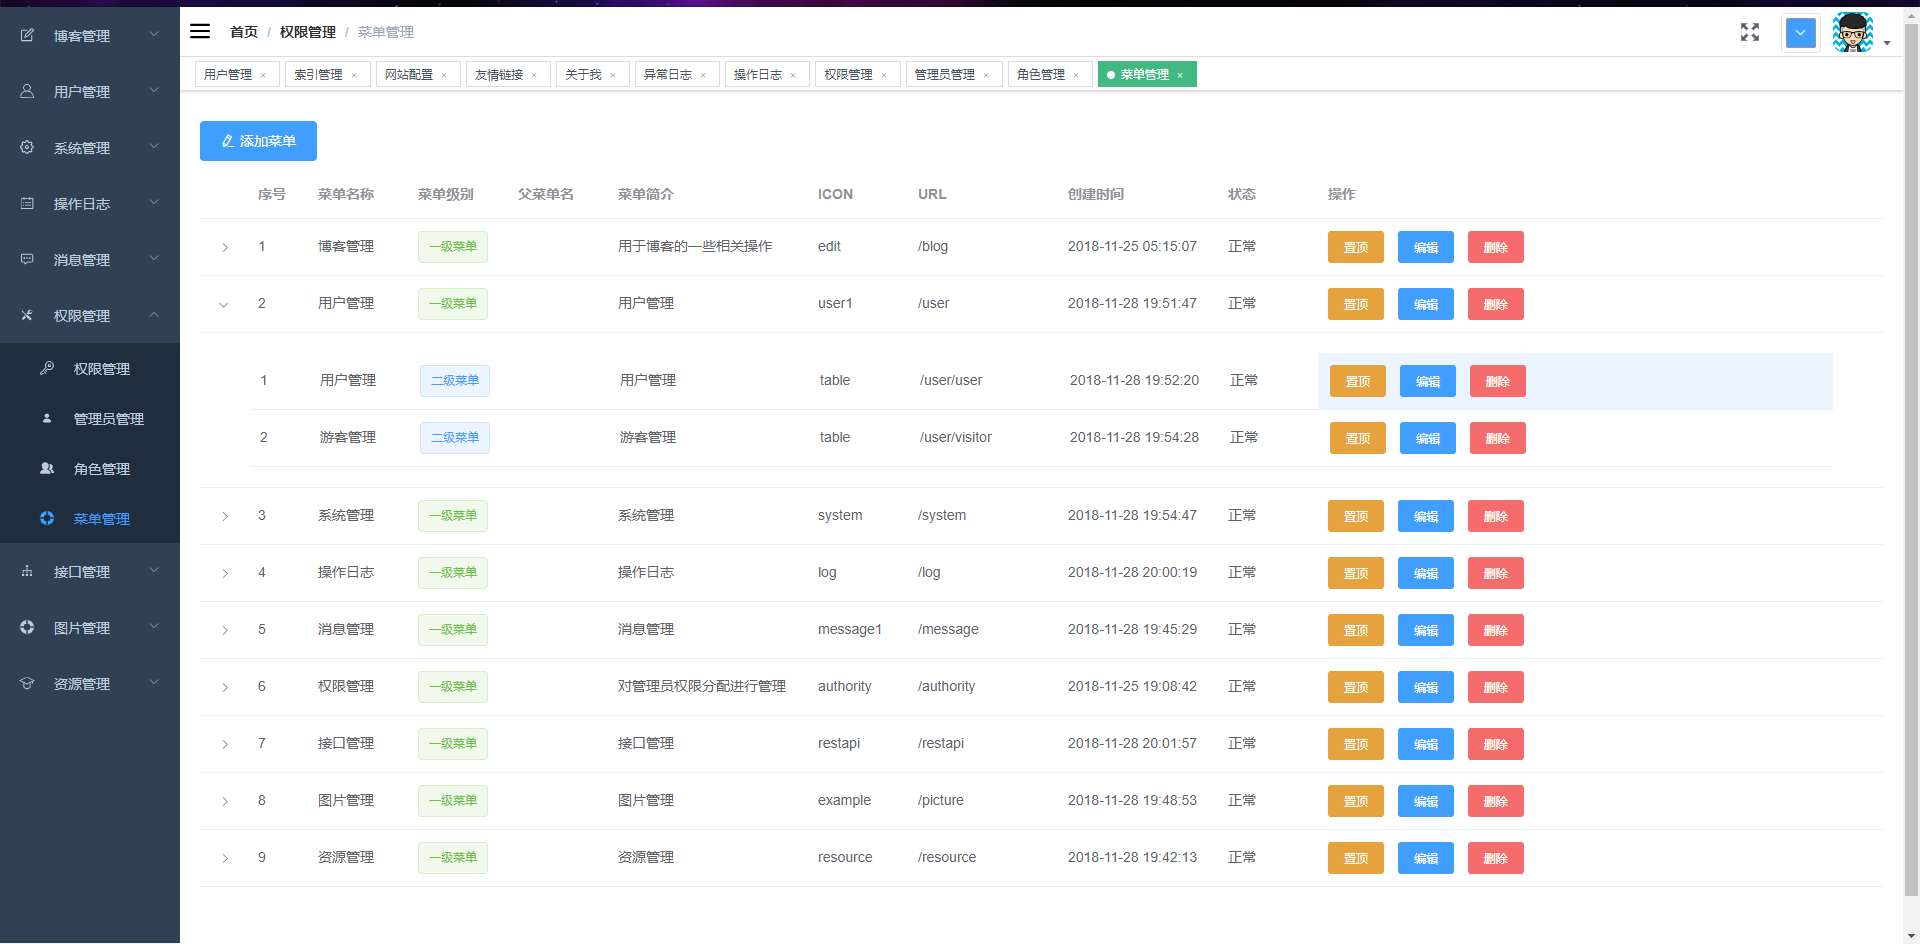This screenshot has width=1920, height=944.
Task: Toggle the hamburger sidebar collapse icon
Action: (x=200, y=31)
